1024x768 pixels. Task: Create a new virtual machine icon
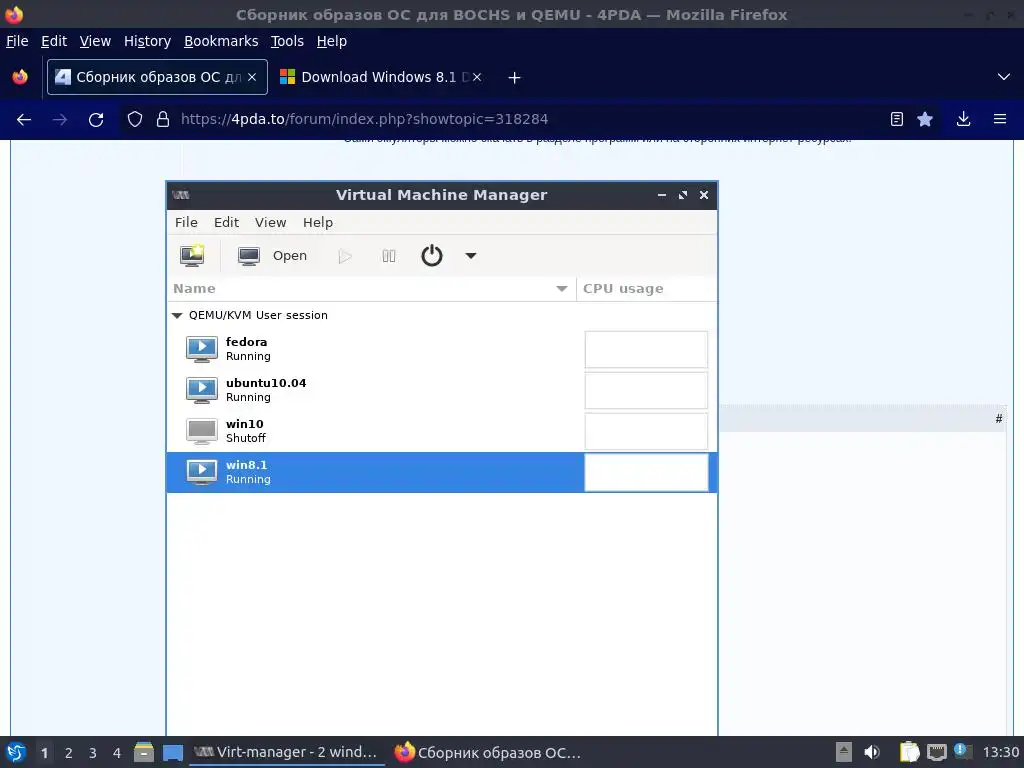[192, 255]
